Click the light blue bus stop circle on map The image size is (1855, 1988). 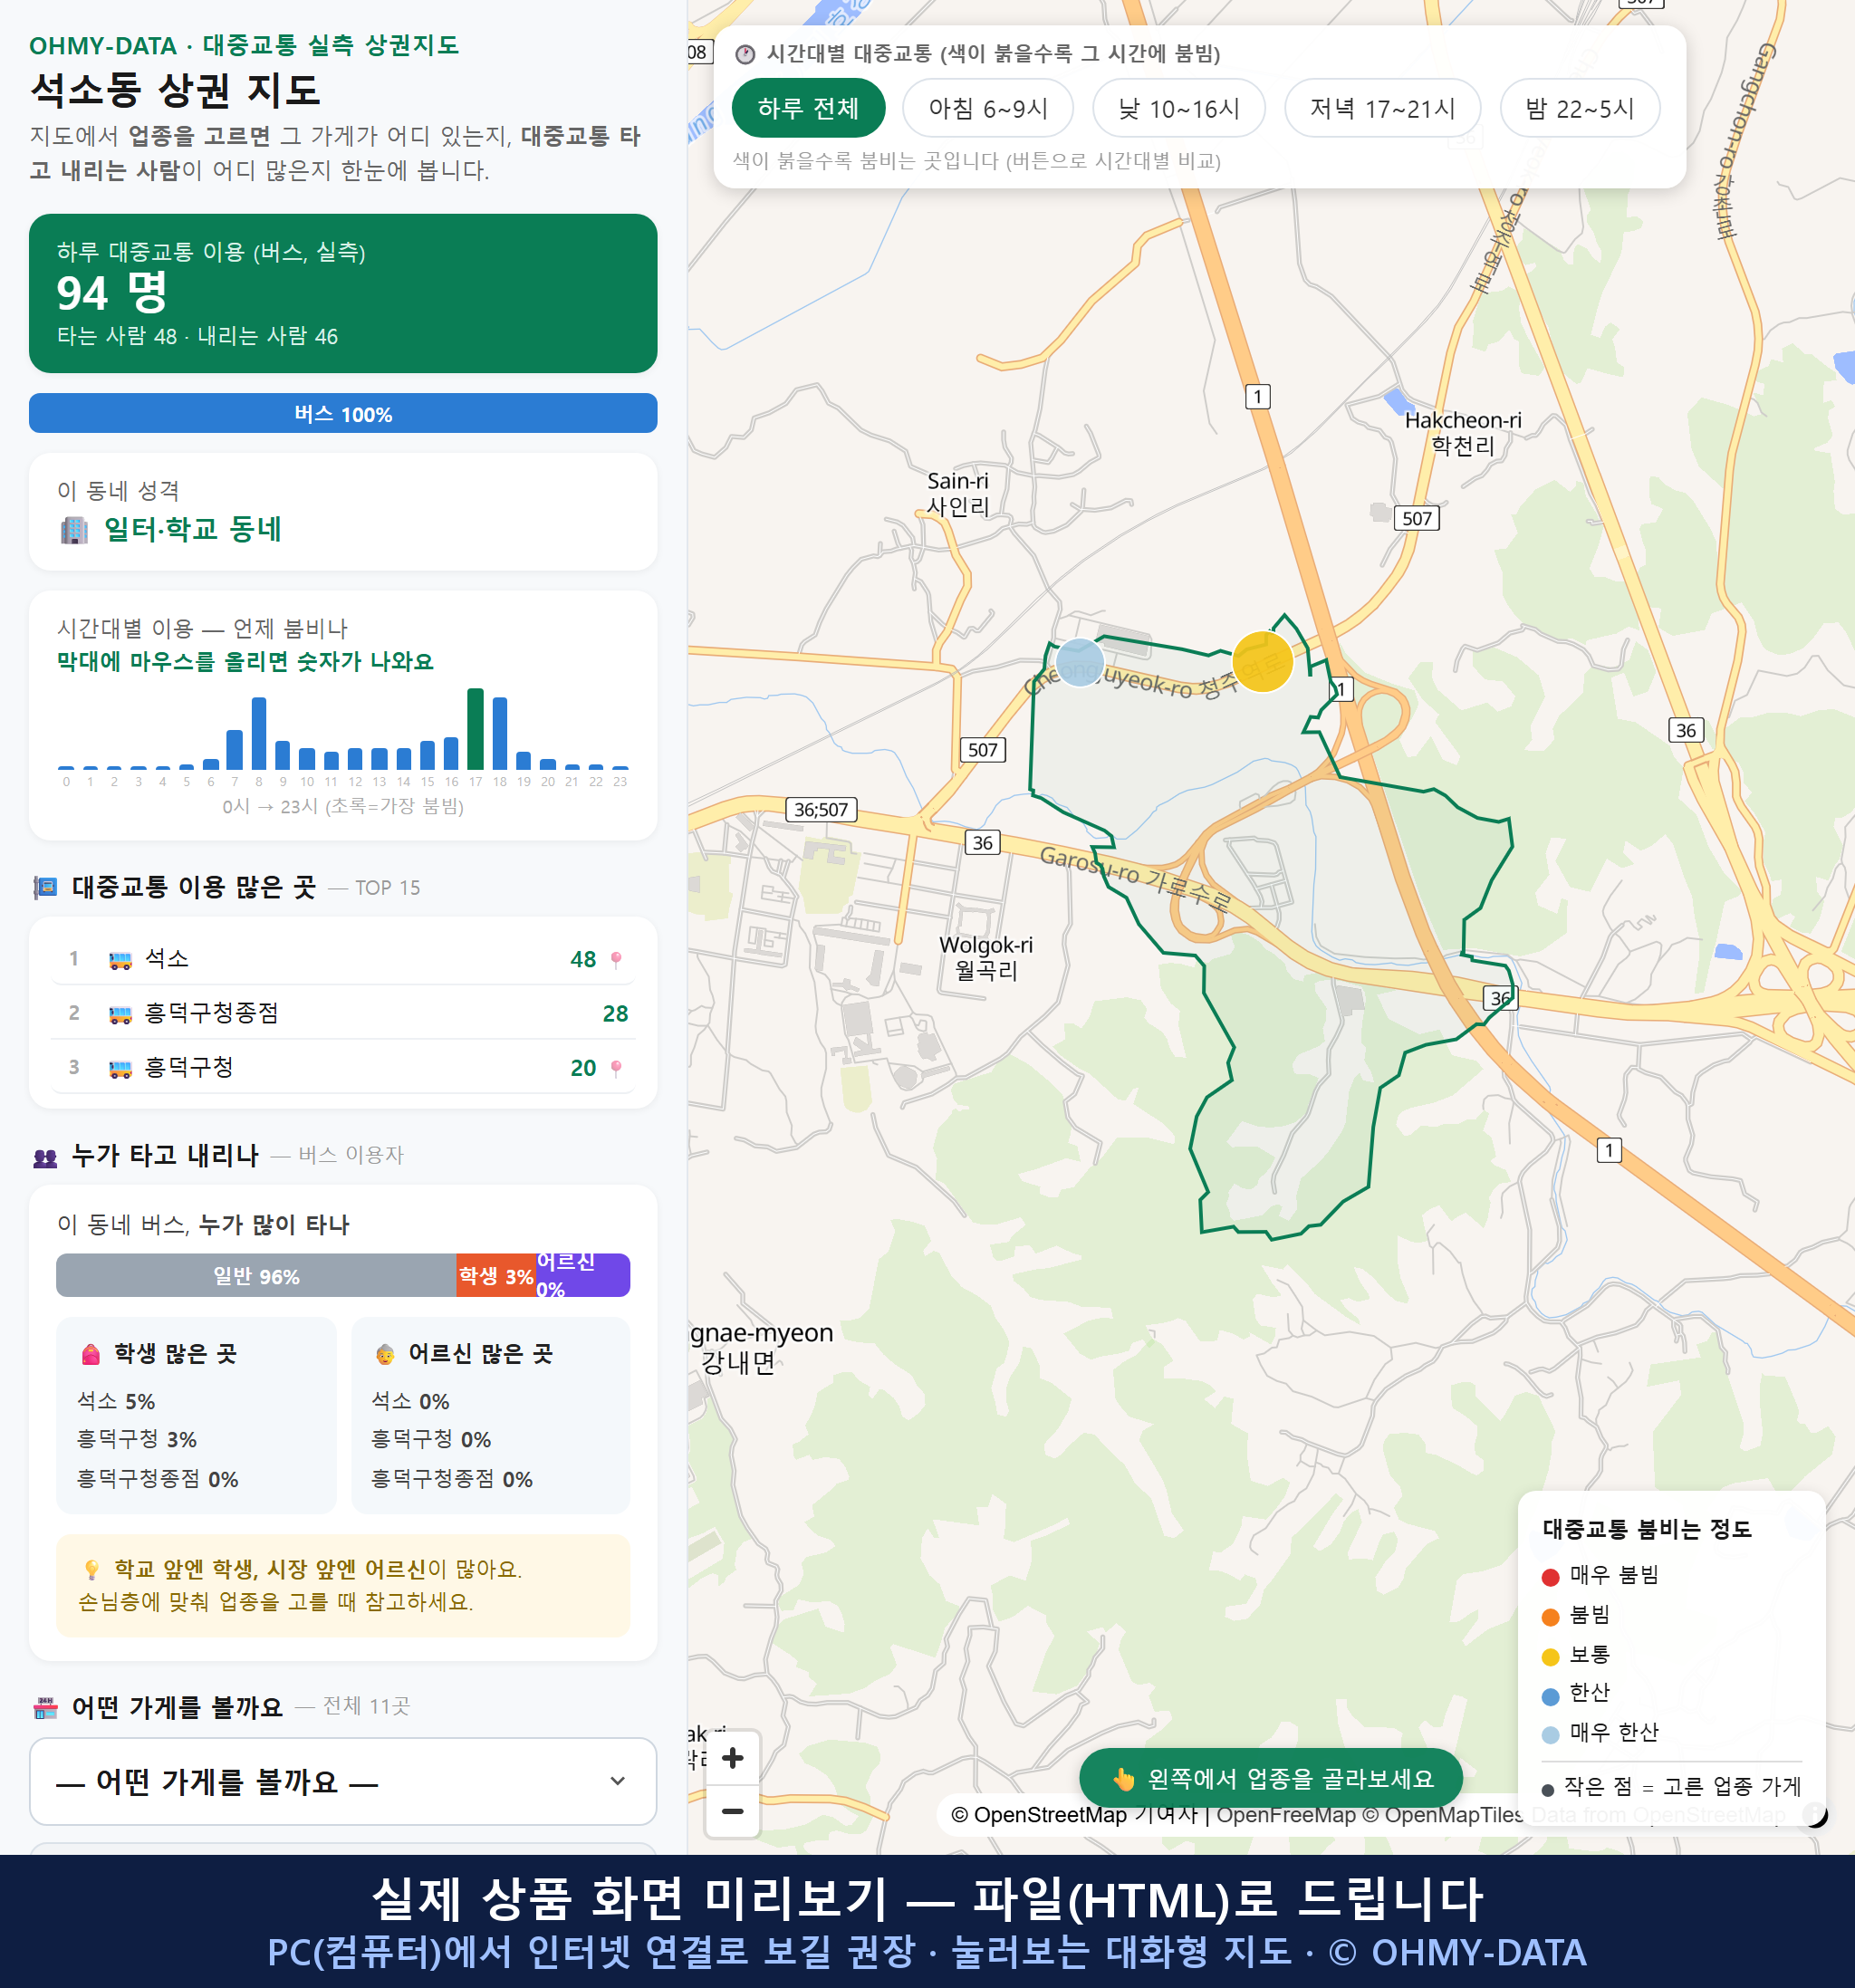pos(1080,662)
